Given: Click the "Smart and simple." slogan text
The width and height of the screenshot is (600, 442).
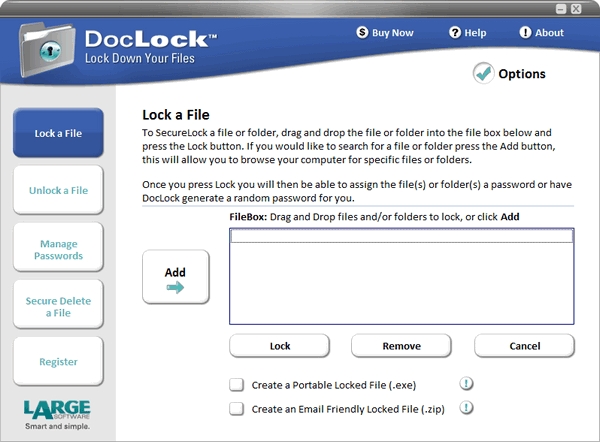Looking at the screenshot, I should pyautogui.click(x=57, y=426).
